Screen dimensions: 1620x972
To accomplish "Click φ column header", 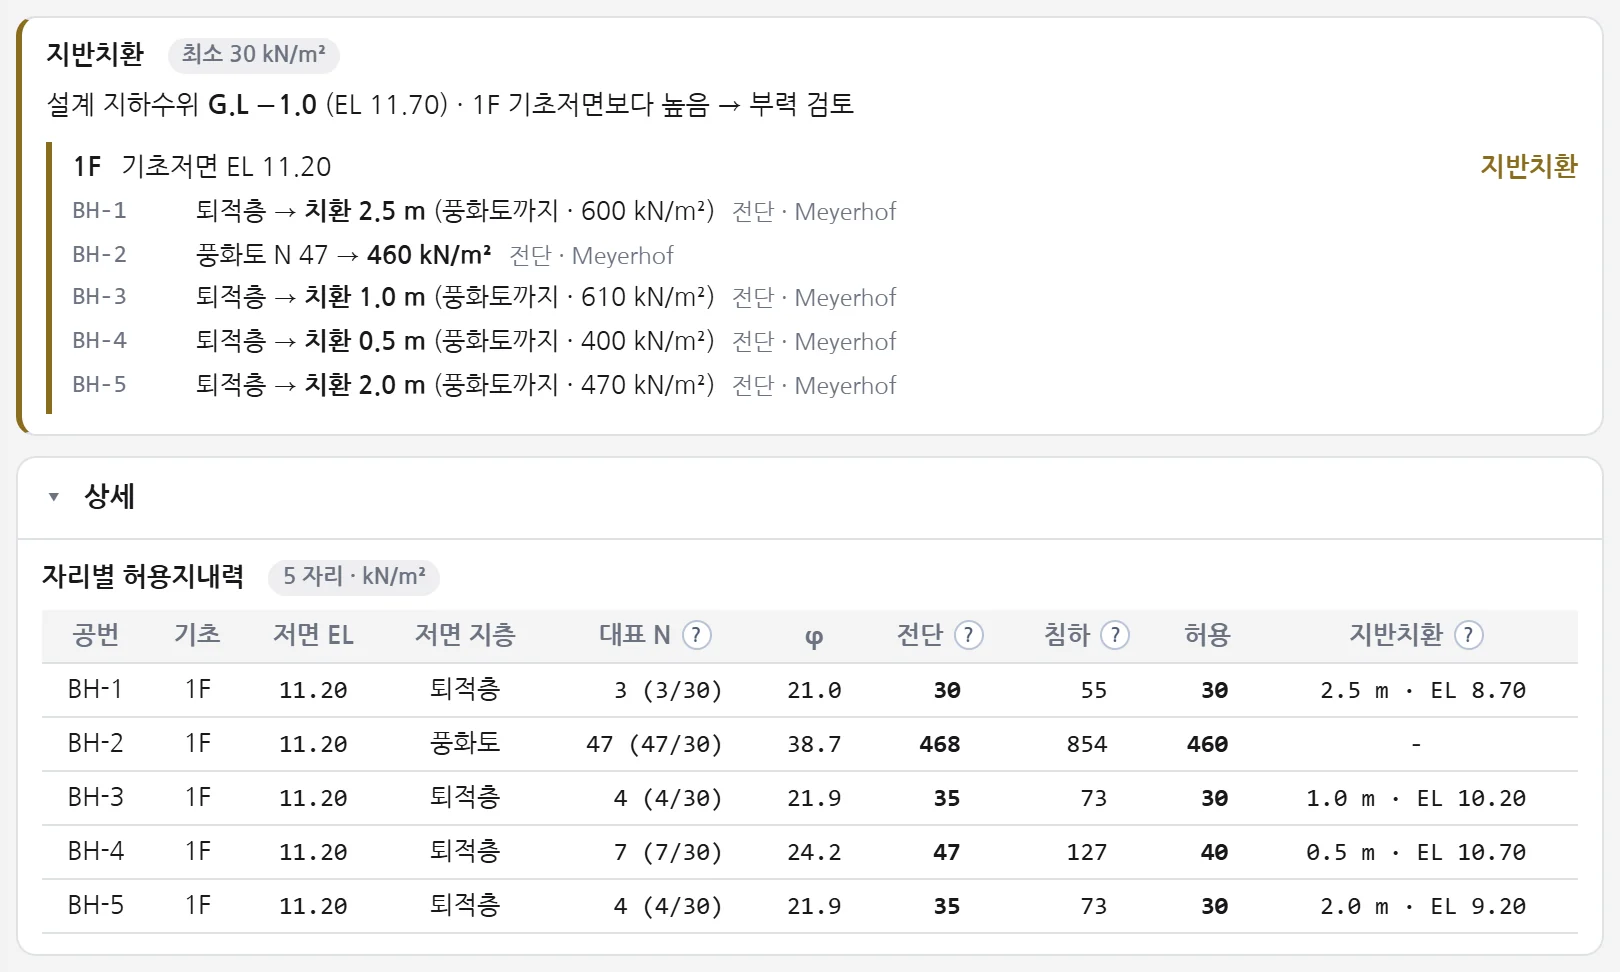I will [x=814, y=637].
